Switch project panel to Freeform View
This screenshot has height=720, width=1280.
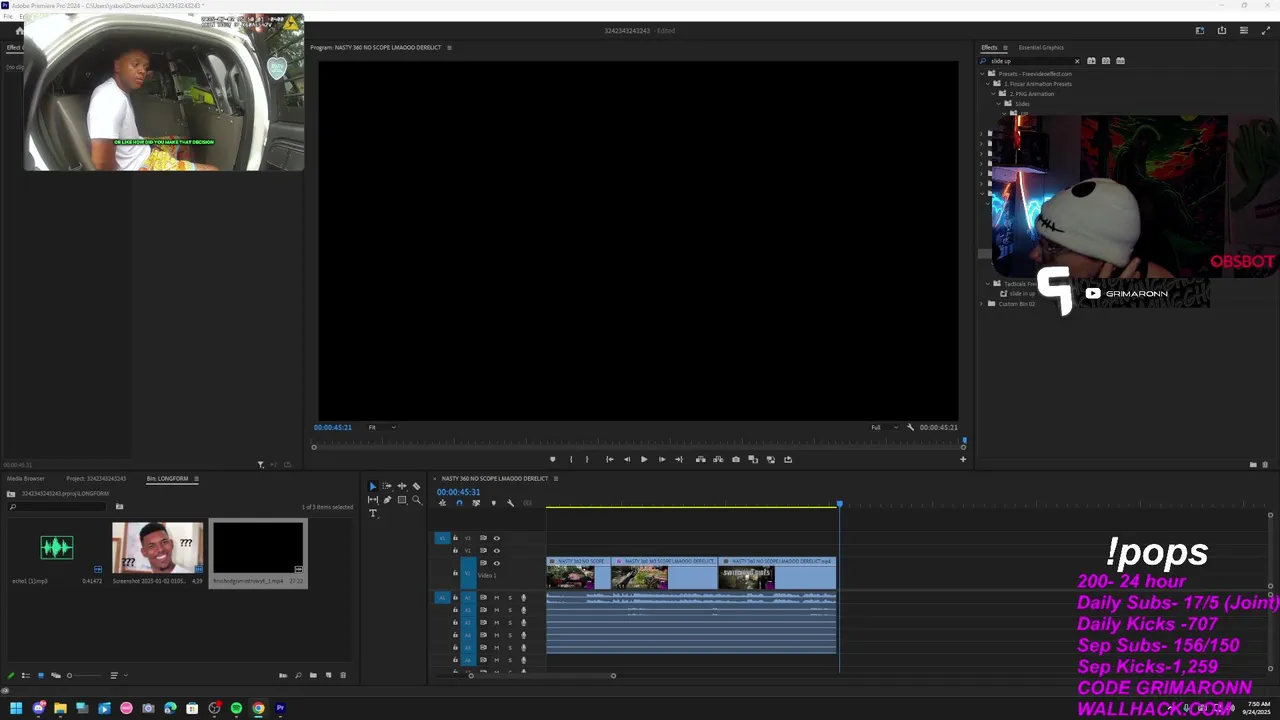coord(56,675)
